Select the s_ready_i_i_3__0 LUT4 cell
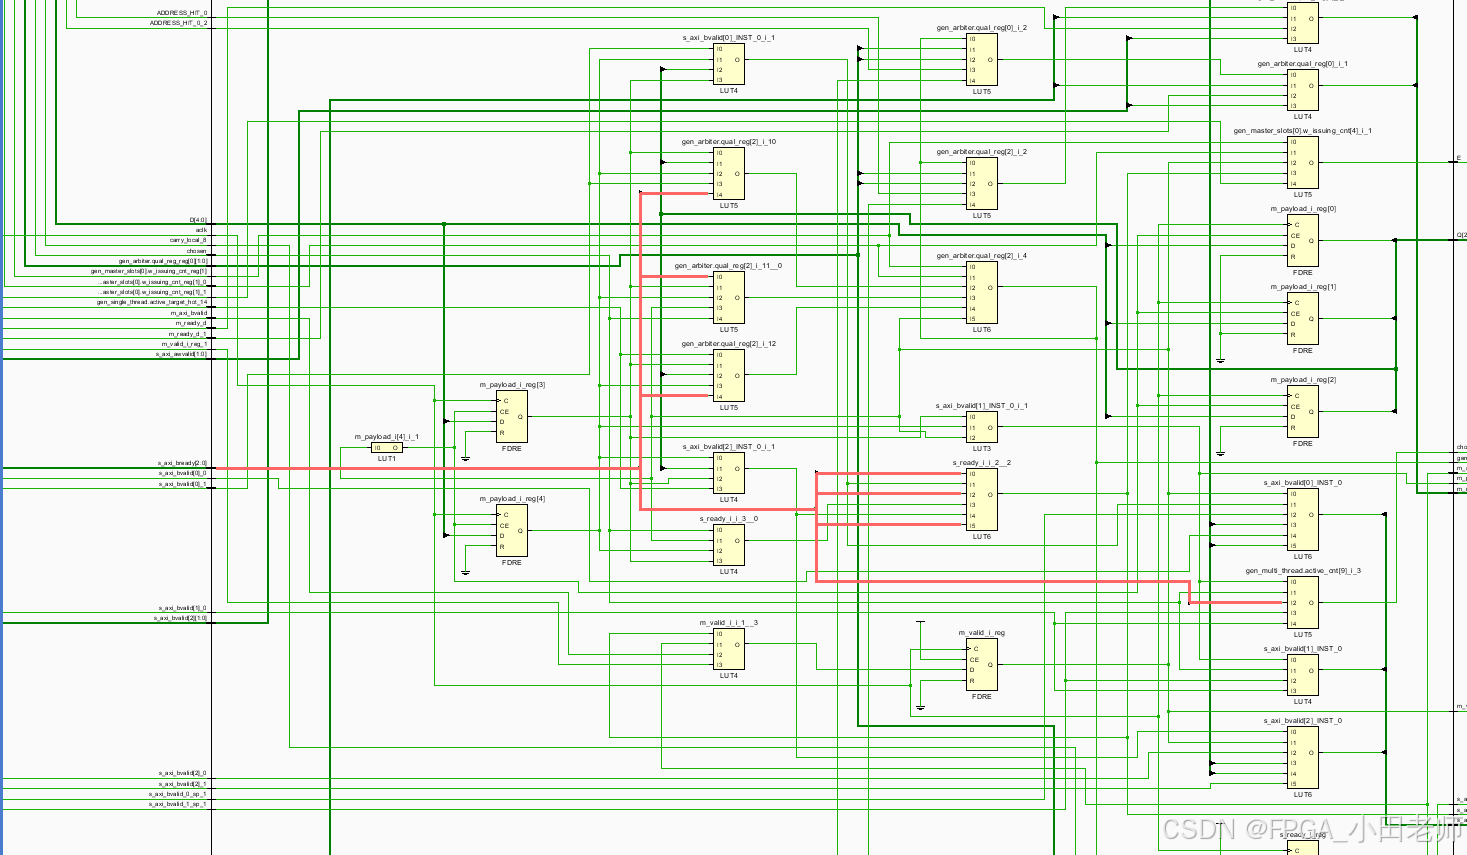Image resolution: width=1467 pixels, height=855 pixels. pyautogui.click(x=729, y=546)
